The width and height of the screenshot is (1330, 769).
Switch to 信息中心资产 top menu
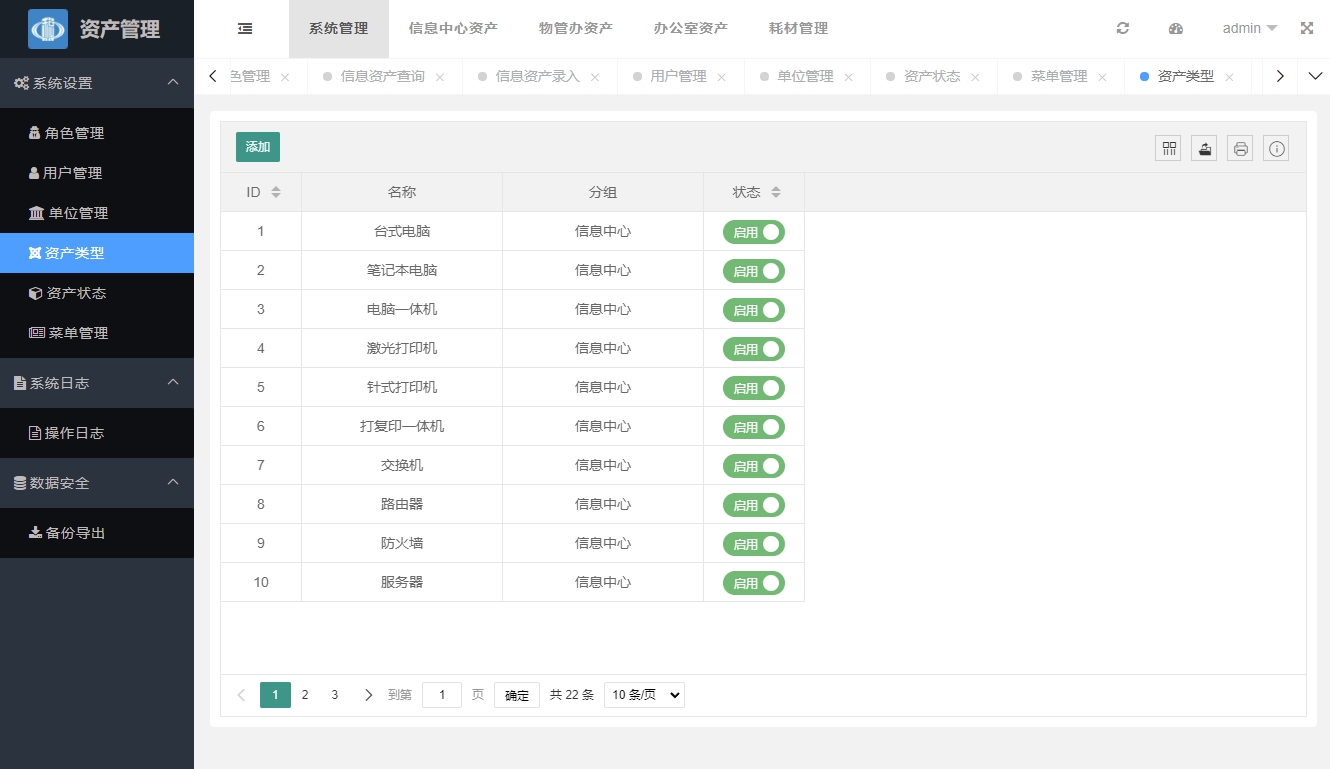point(453,29)
